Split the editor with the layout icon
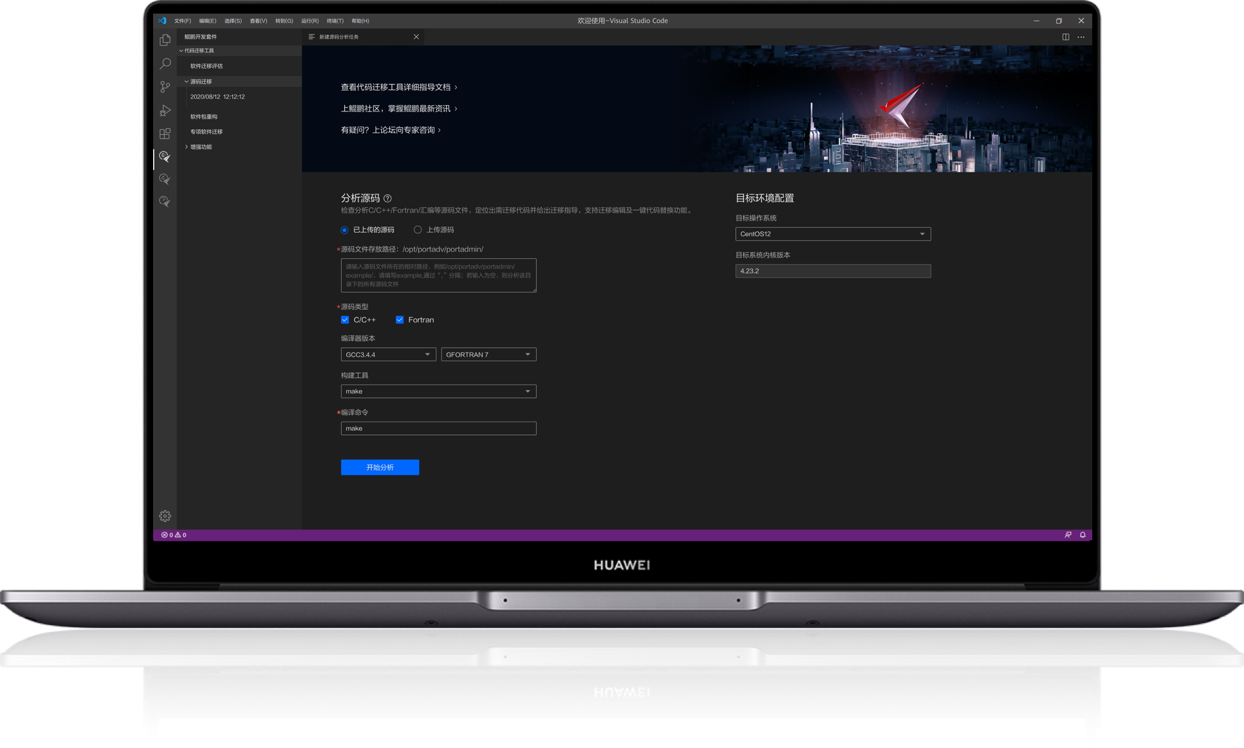The image size is (1244, 748). pos(1066,37)
